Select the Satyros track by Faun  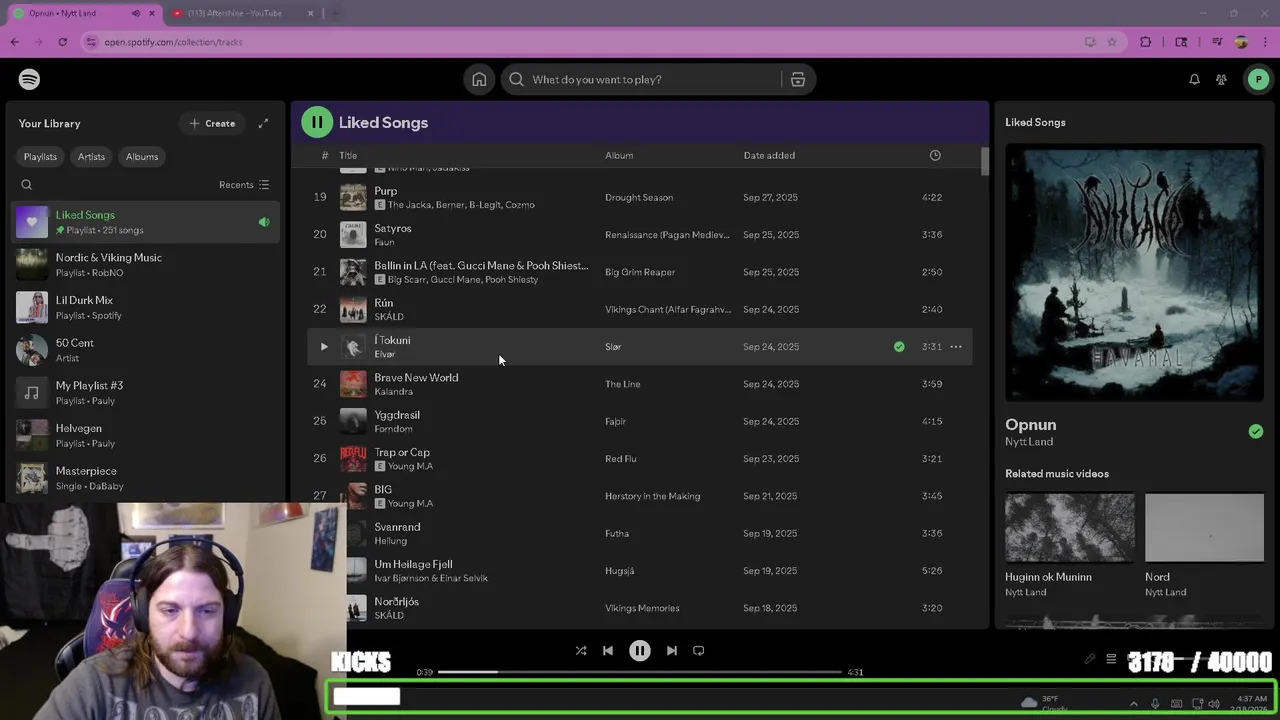tap(640, 234)
